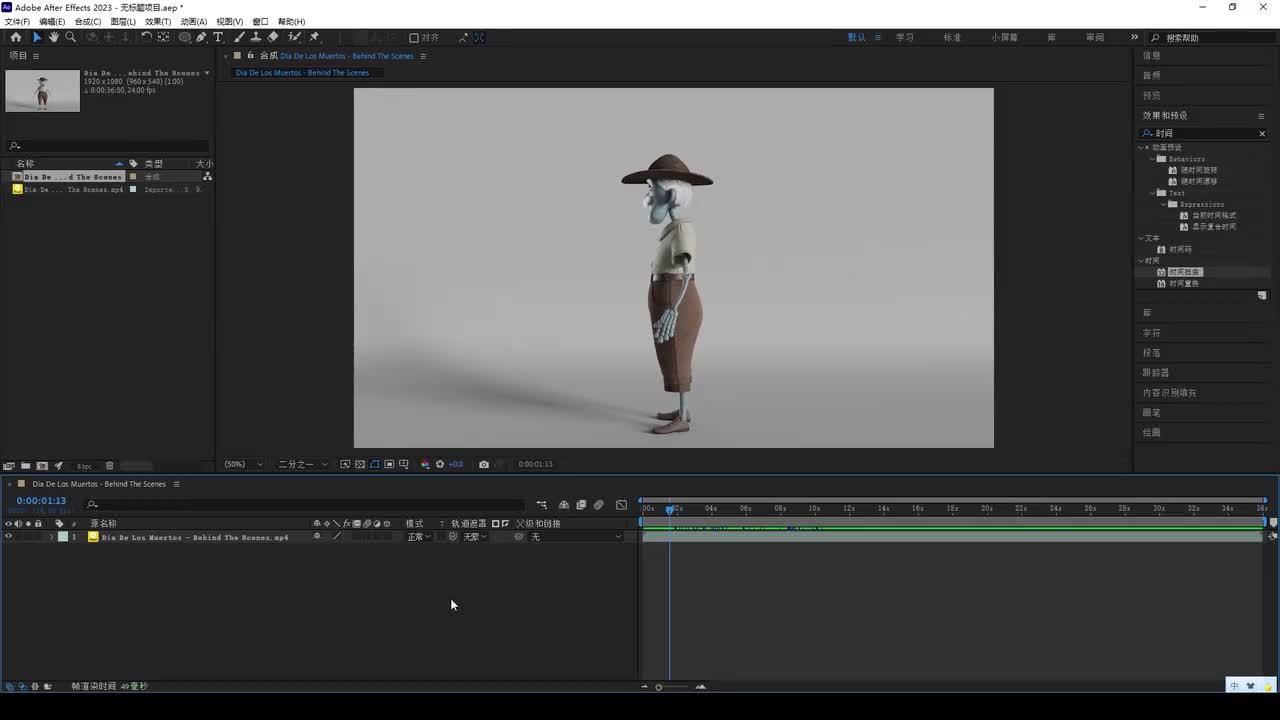This screenshot has height=720, width=1280.
Task: Select the Puppet Pin tool
Action: tap(315, 37)
